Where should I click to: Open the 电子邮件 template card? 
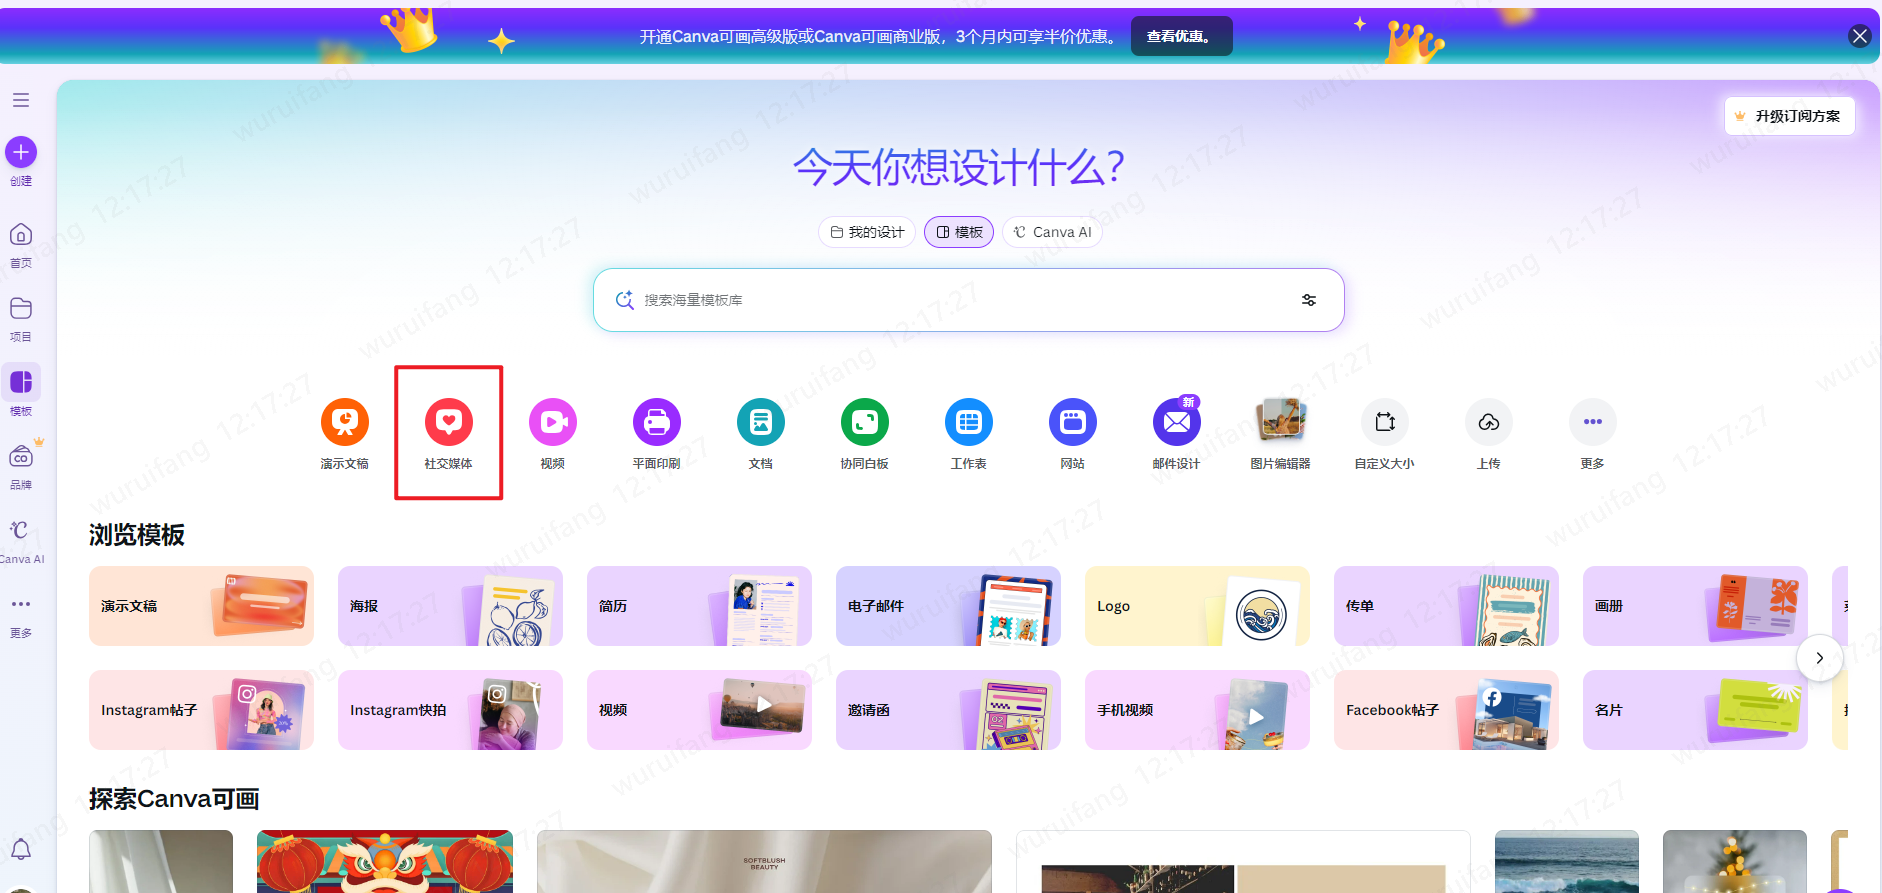948,606
